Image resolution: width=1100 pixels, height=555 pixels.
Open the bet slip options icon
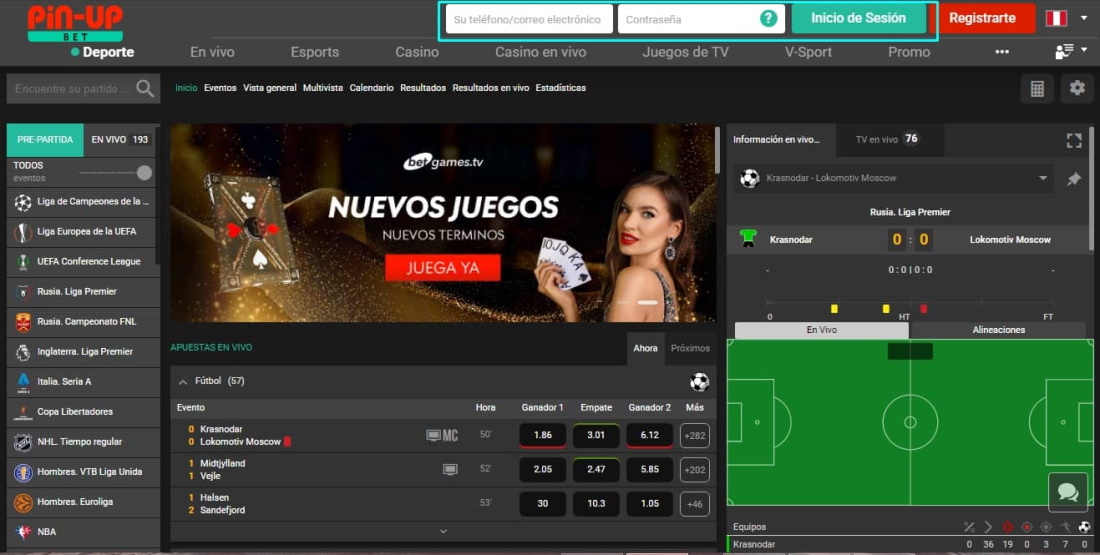click(1064, 51)
